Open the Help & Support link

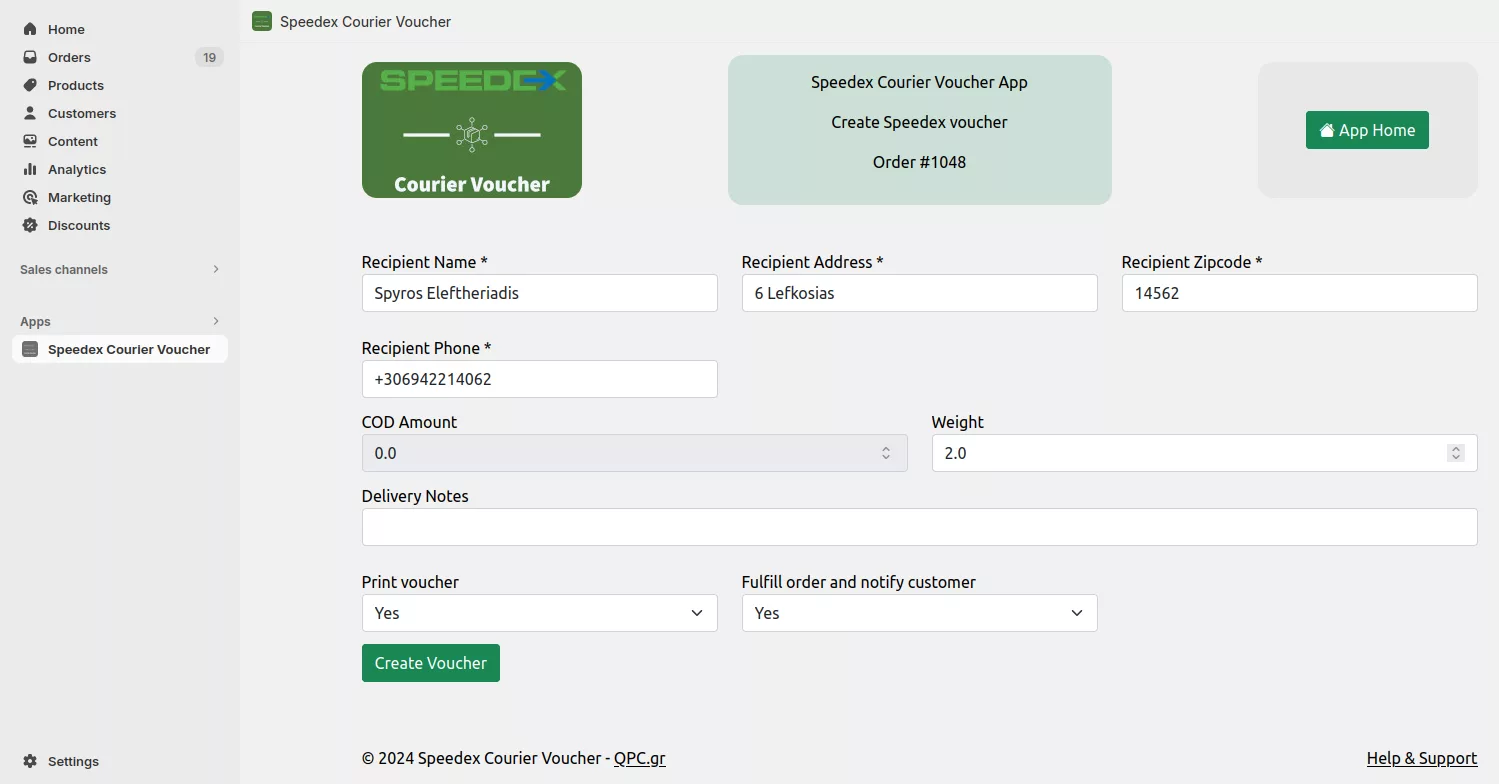tap(1422, 758)
